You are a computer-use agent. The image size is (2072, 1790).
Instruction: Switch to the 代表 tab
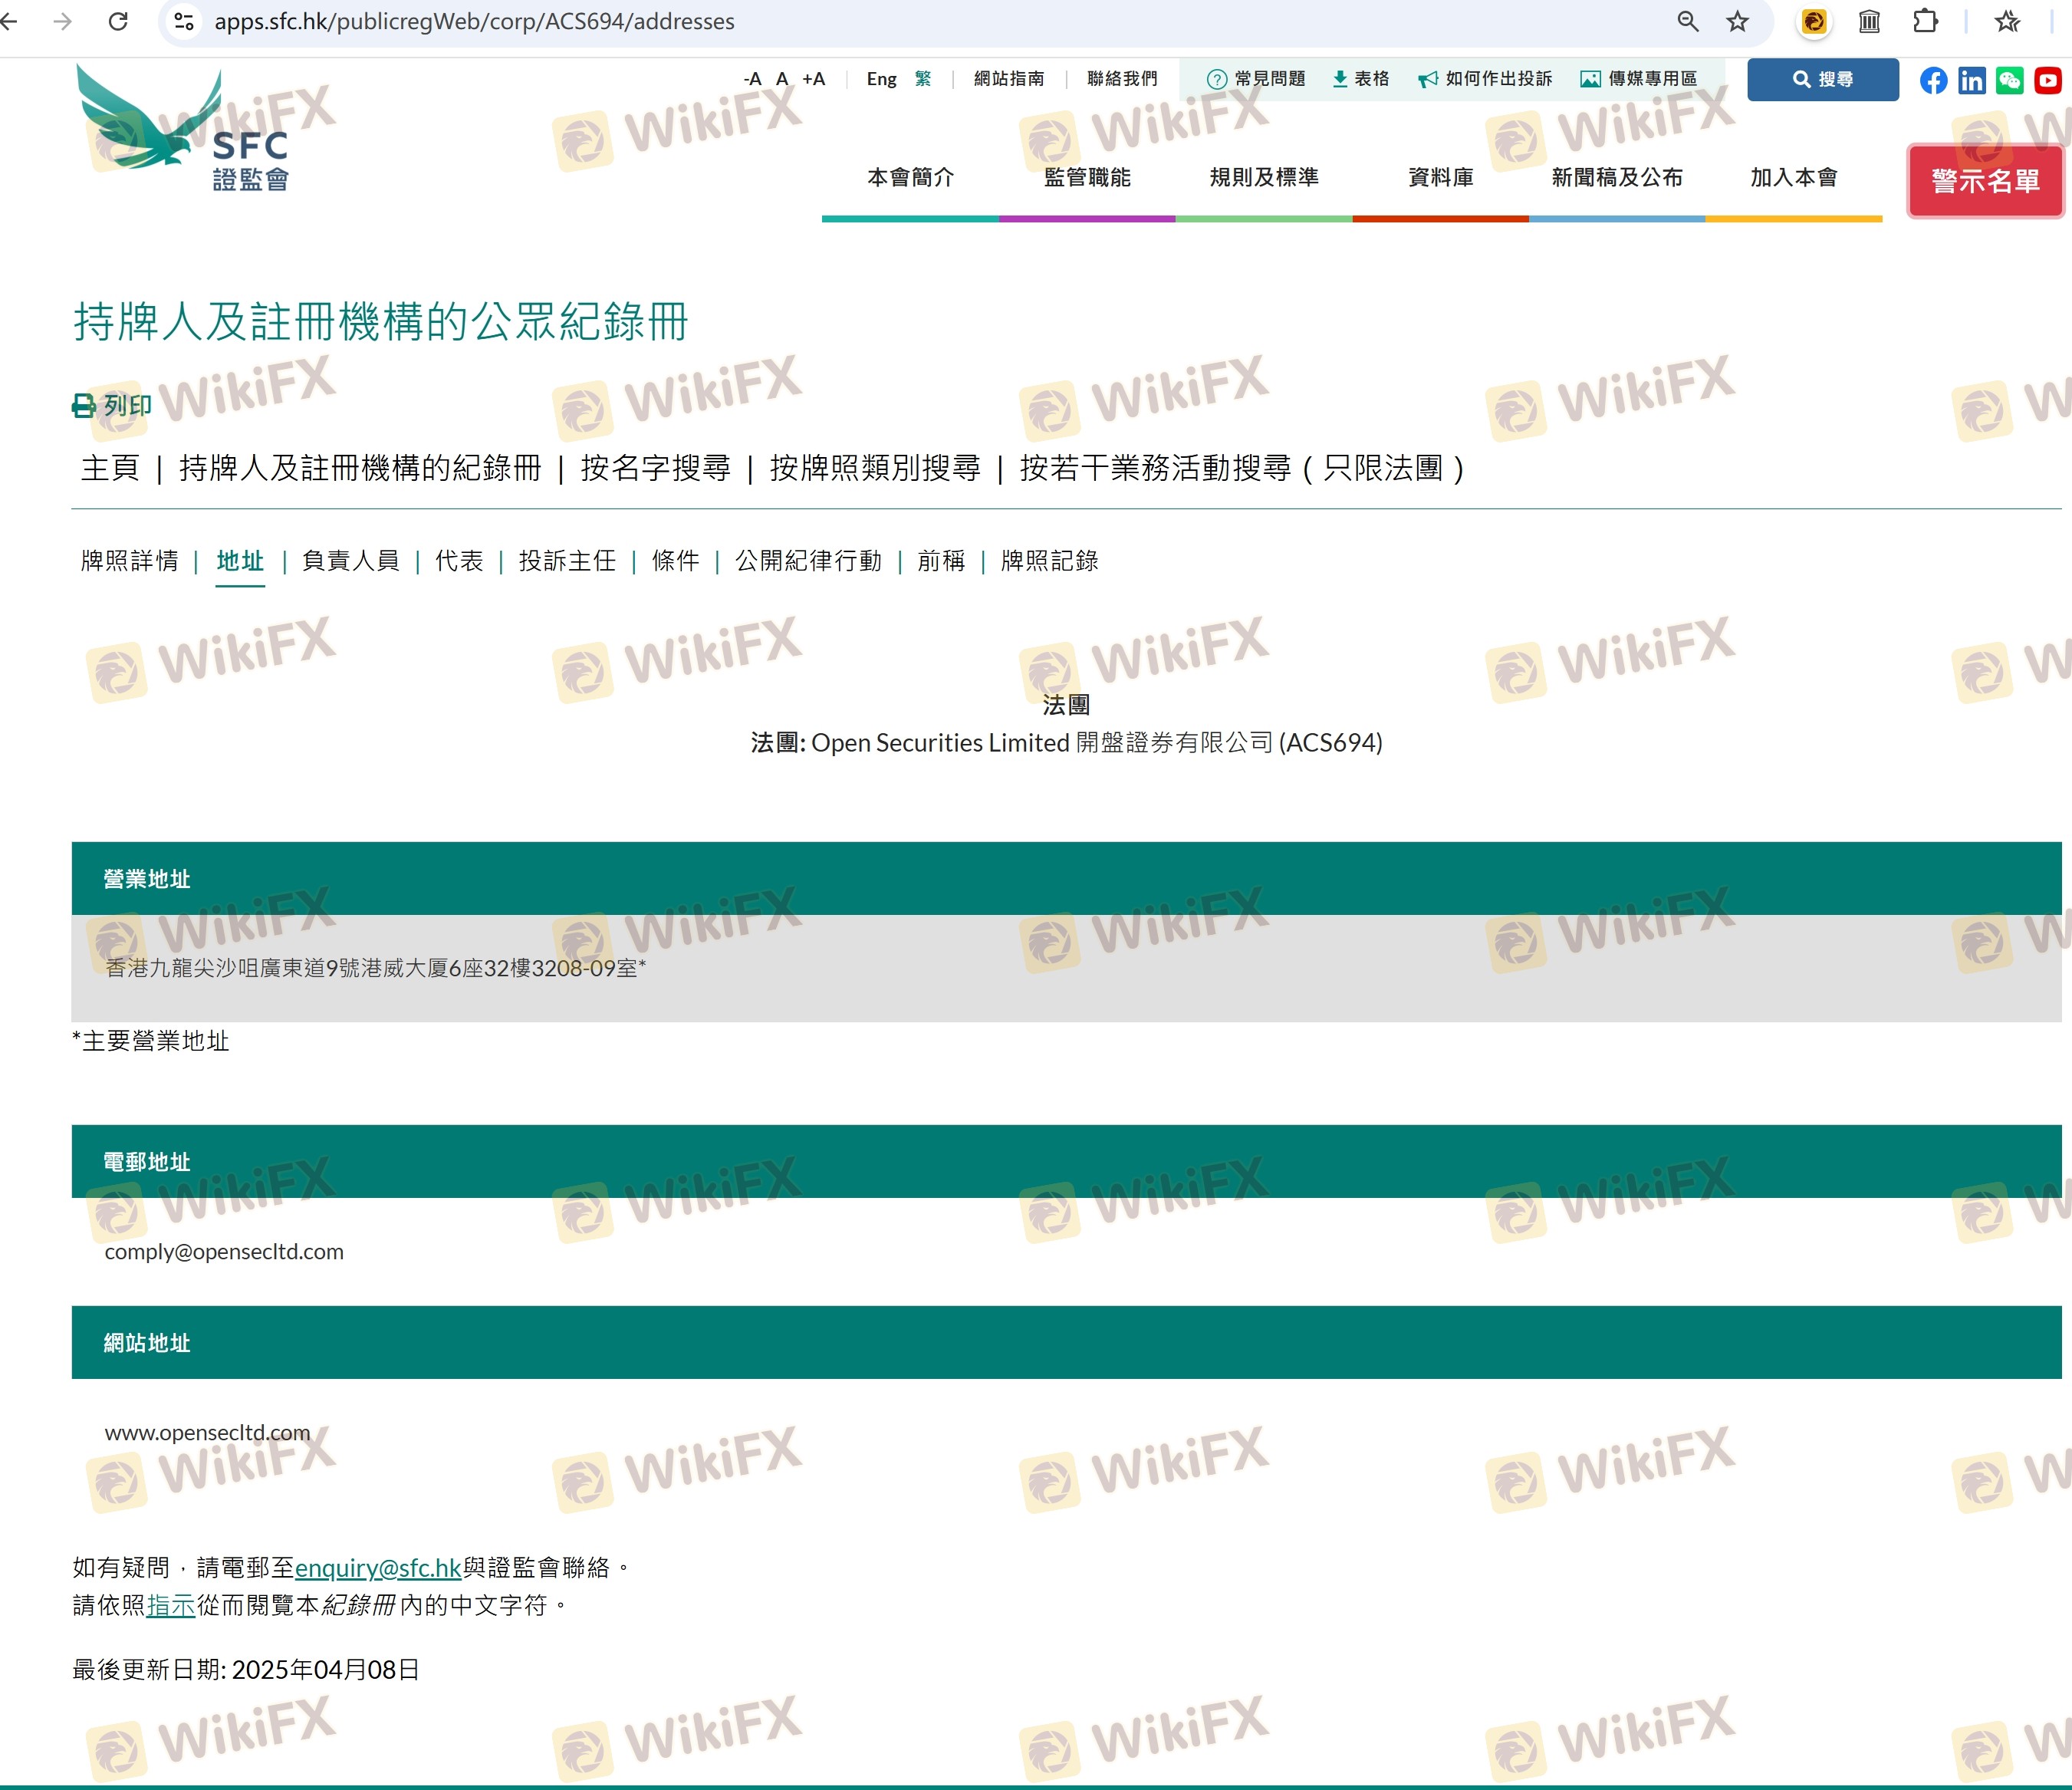tap(459, 561)
